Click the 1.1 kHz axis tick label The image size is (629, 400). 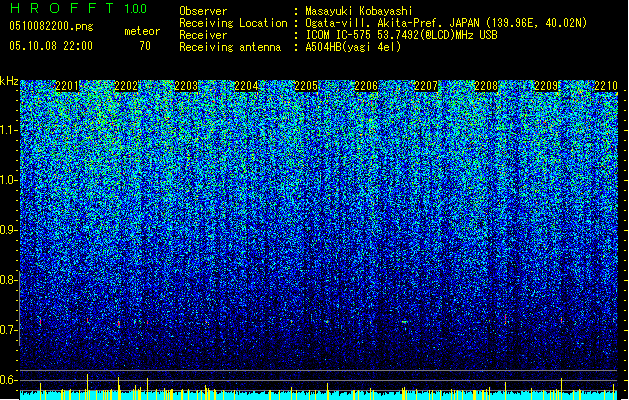tap(9, 130)
